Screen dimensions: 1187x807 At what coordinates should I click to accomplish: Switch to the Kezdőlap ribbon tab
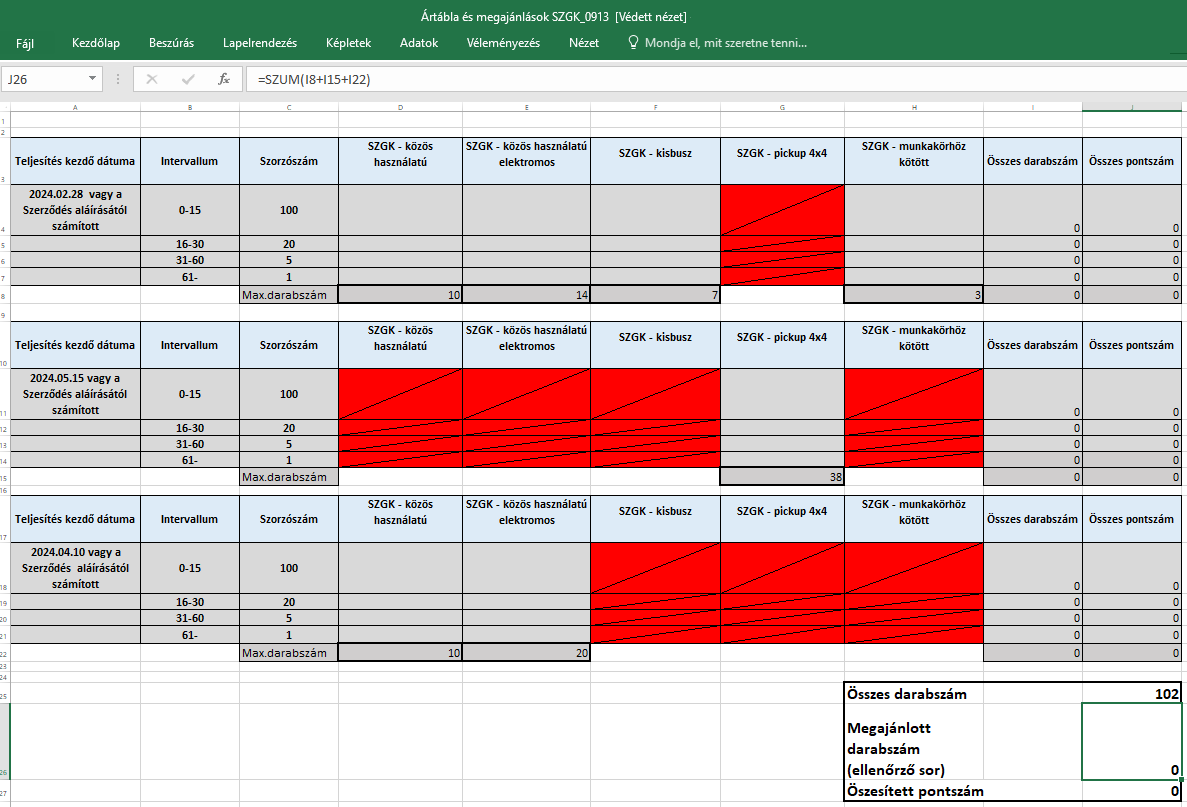click(96, 43)
